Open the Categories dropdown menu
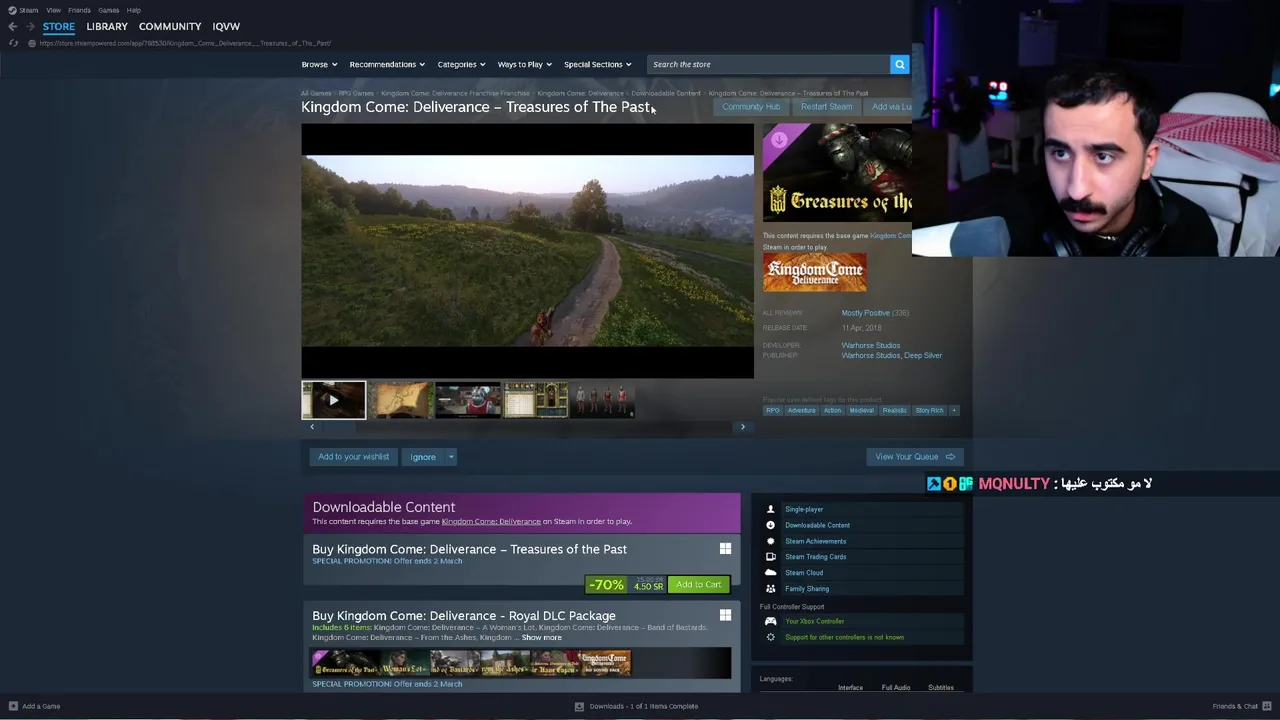The height and width of the screenshot is (720, 1280). pos(461,64)
